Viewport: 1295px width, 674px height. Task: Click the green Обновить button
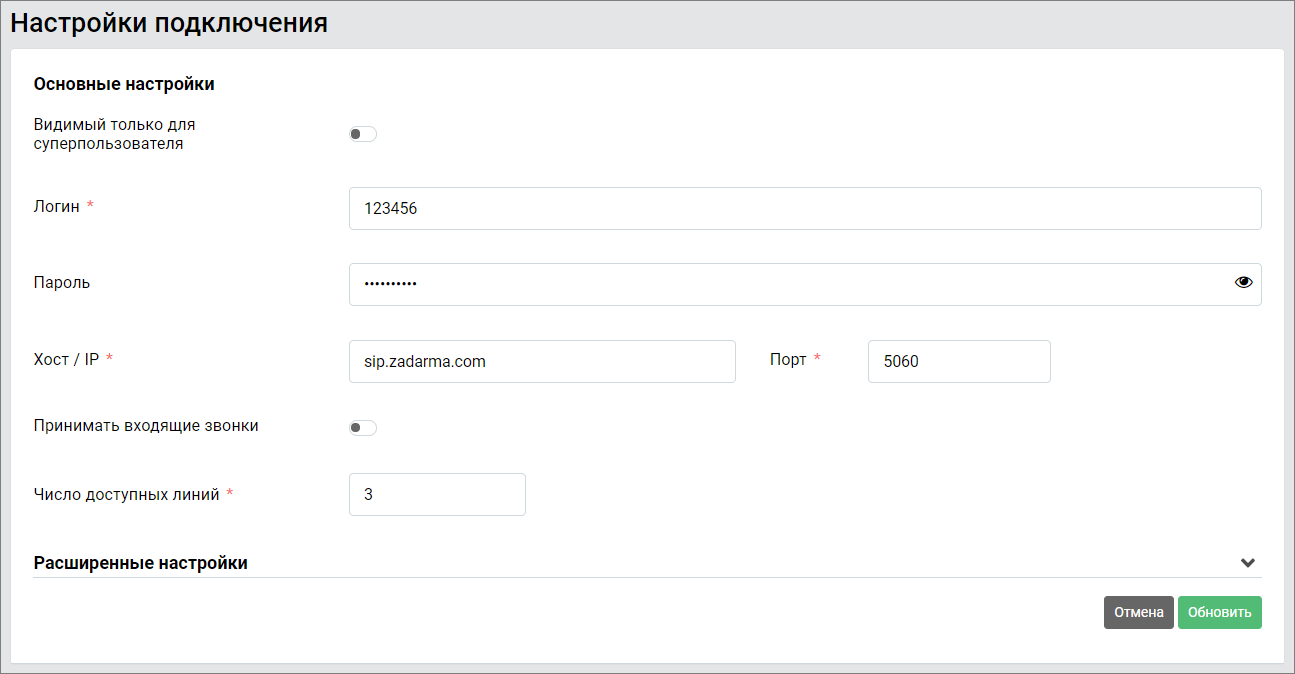(1219, 613)
